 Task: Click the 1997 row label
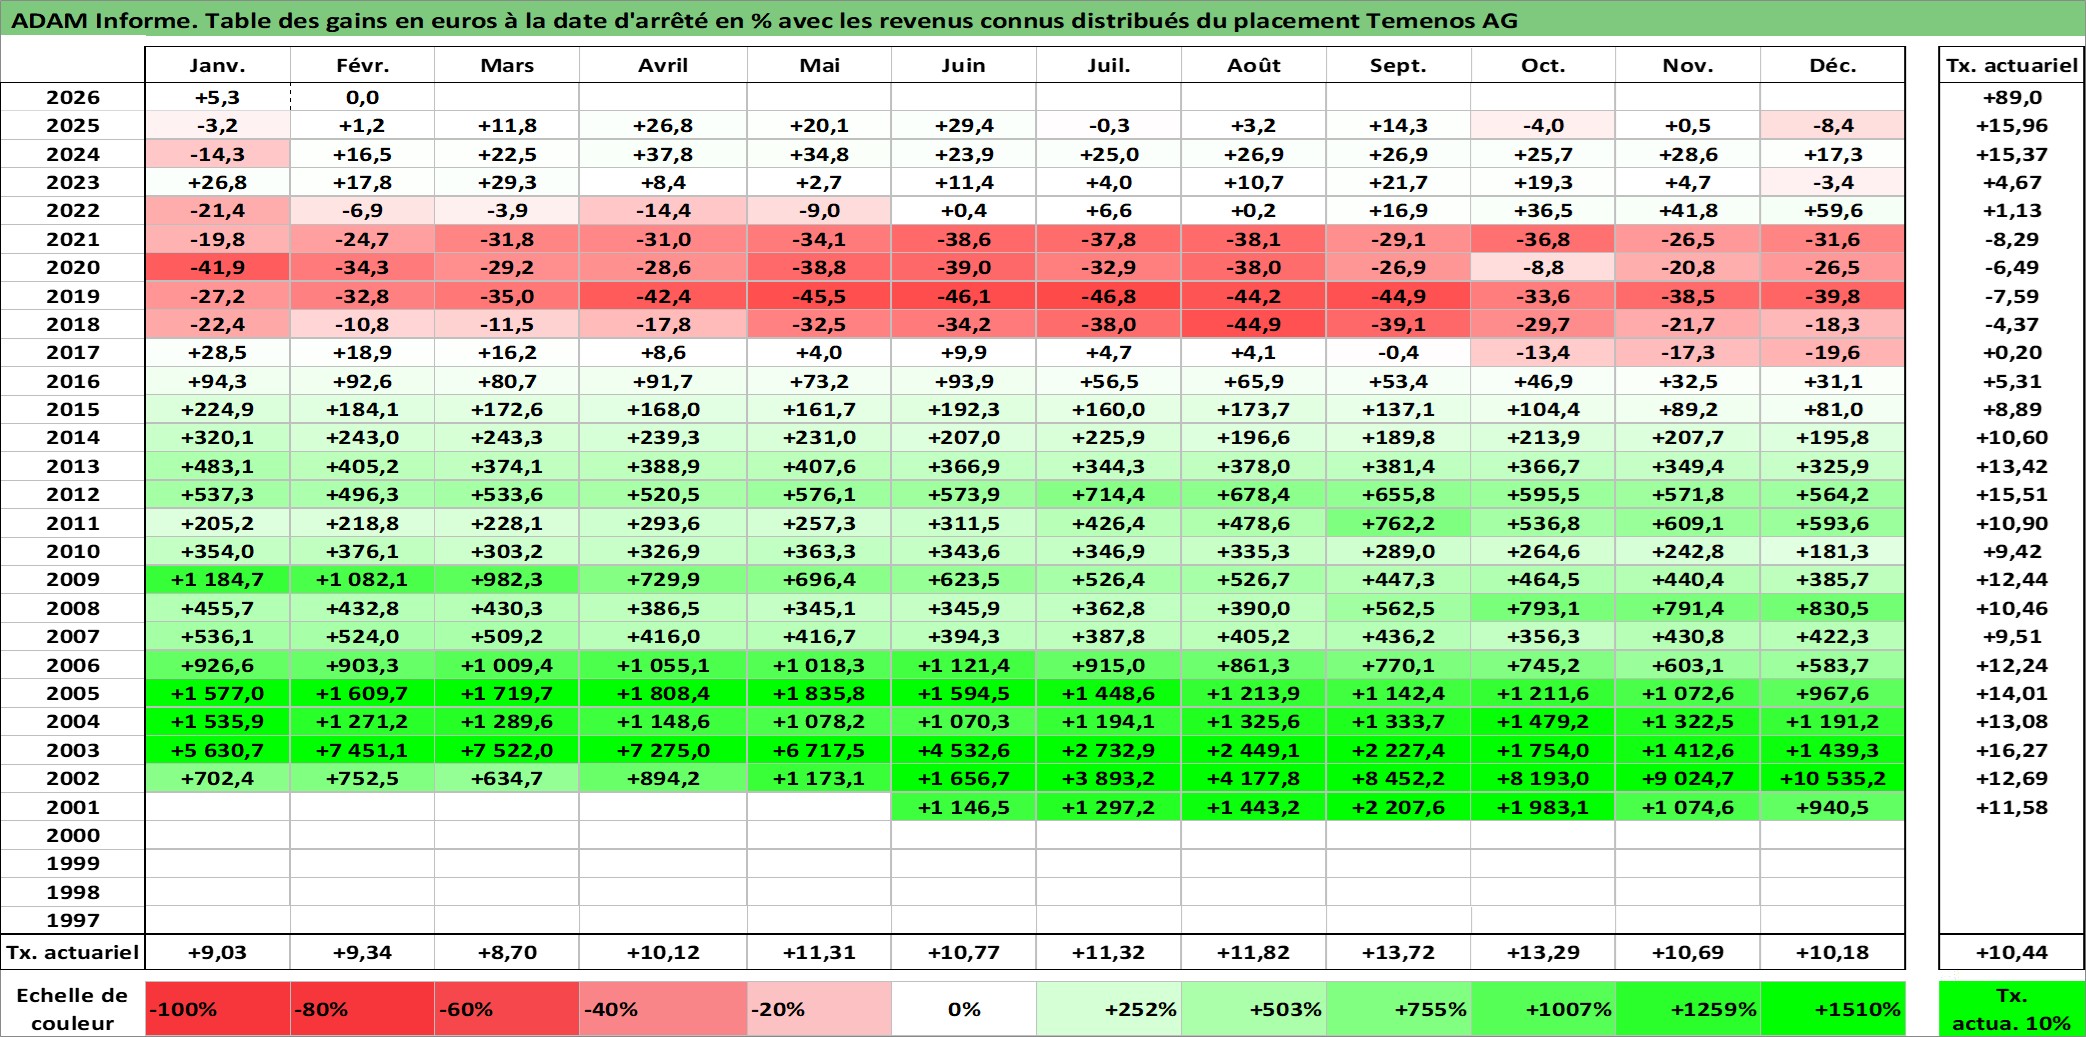tap(73, 920)
